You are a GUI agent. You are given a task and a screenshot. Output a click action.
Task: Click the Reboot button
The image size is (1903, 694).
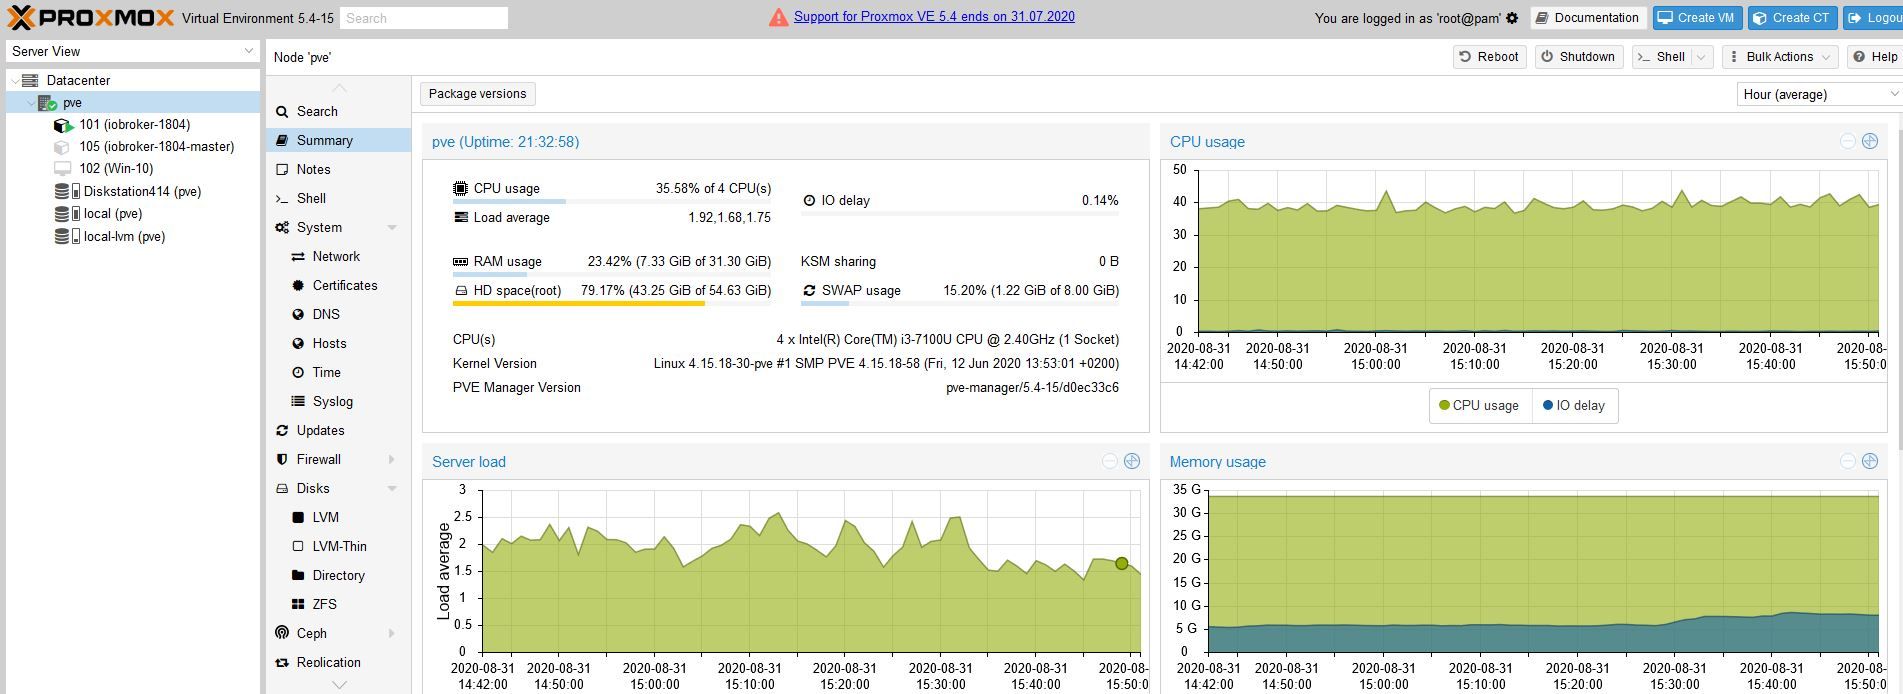(x=1489, y=57)
